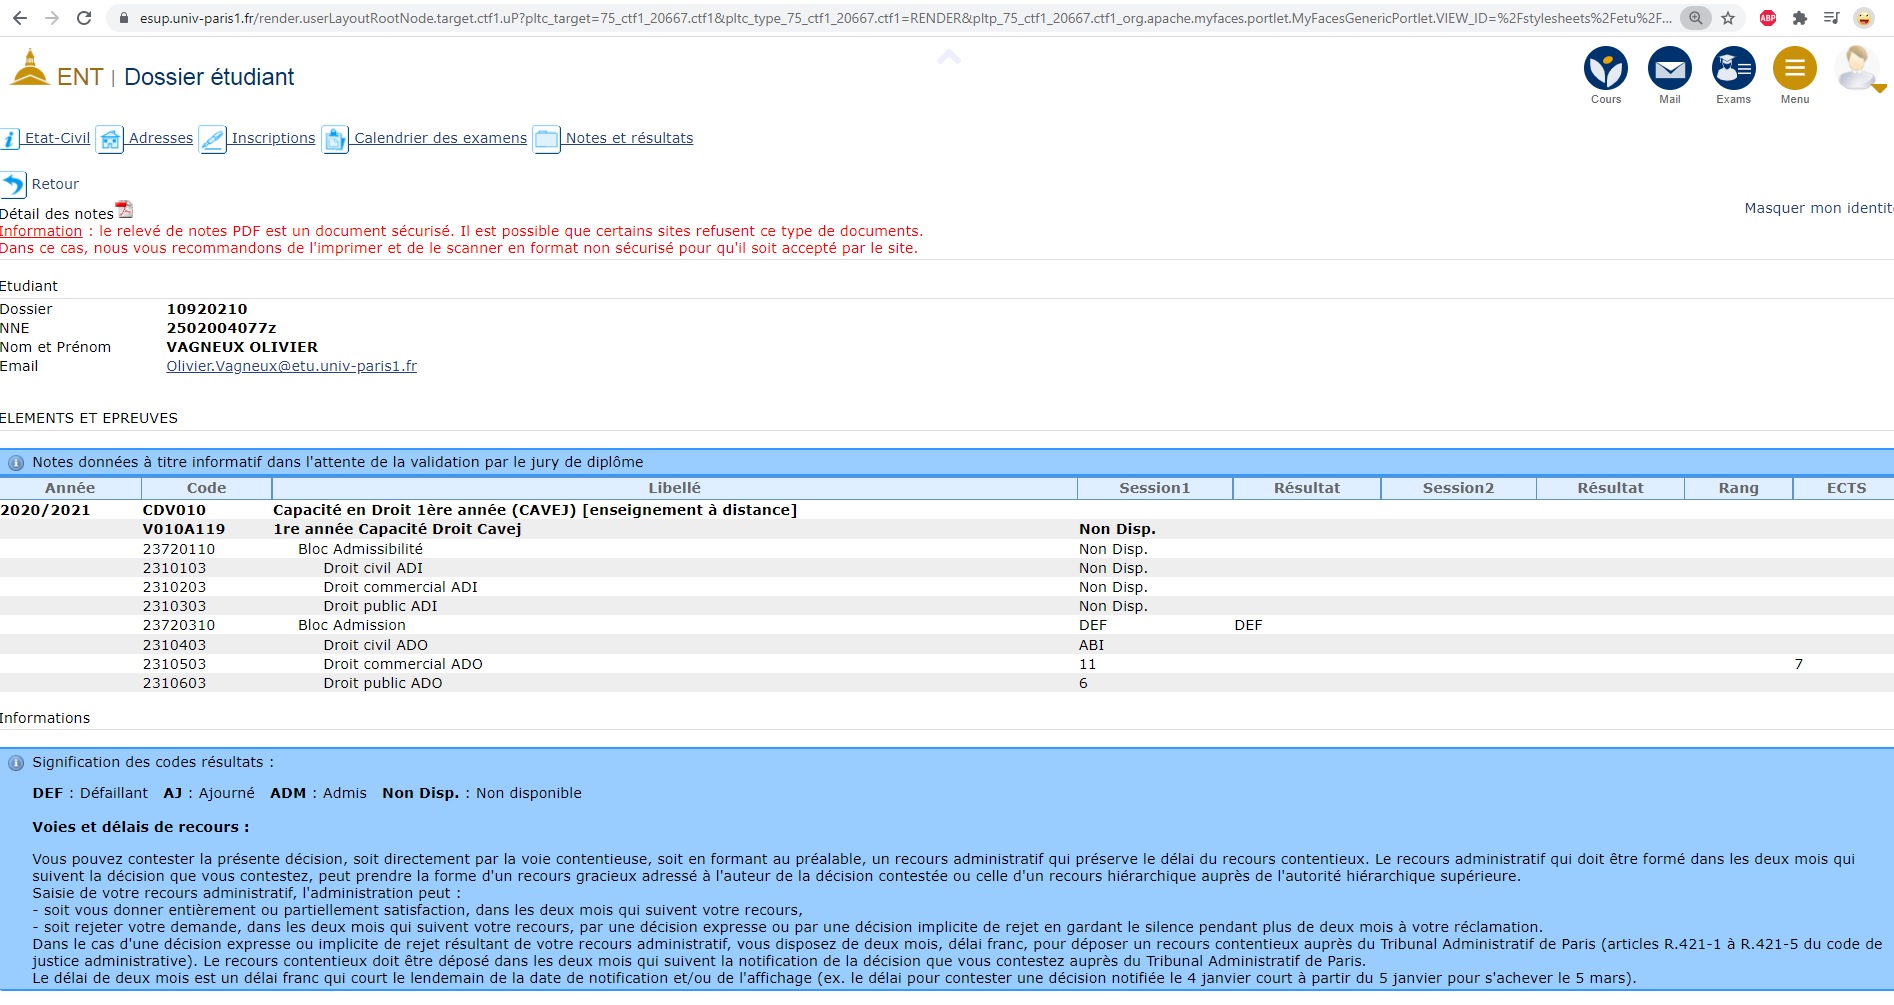Click the ENT logo icon
This screenshot has height=1005, width=1894.
tap(30, 69)
